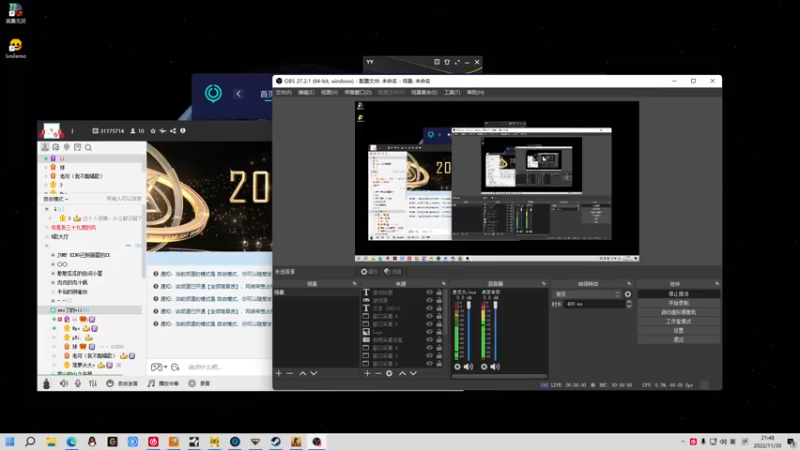Screen dimensions: 800x450
Task: Click the trash icon in small YY window
Action: click(x=447, y=62)
